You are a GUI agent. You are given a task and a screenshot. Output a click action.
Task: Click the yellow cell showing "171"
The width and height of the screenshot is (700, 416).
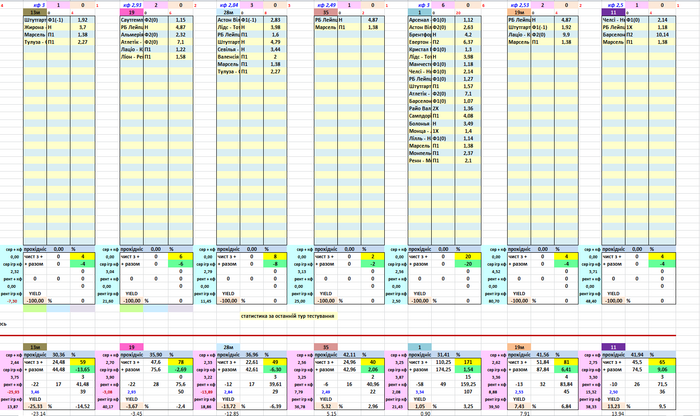(x=468, y=362)
